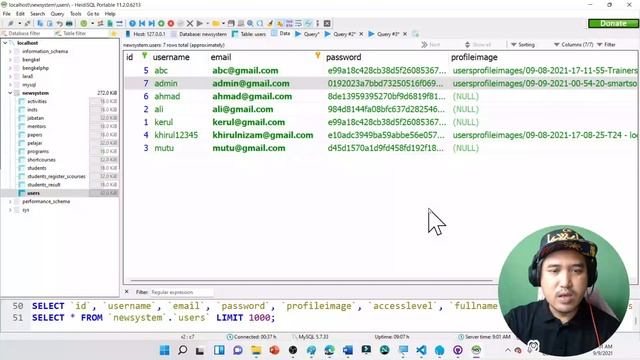This screenshot has height=360, width=640.
Task: Open the Windows Start button
Action: (164, 350)
